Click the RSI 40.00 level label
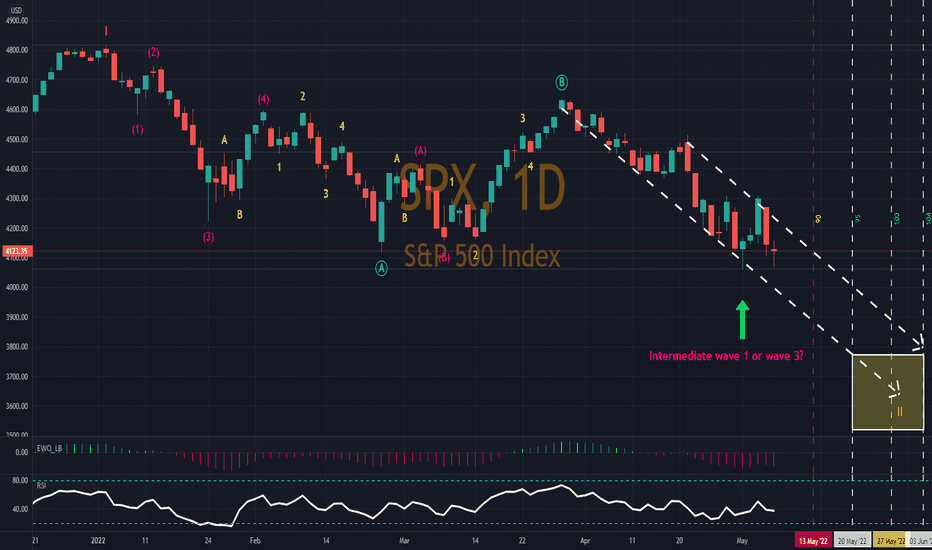This screenshot has height=550, width=932. [x=20, y=509]
